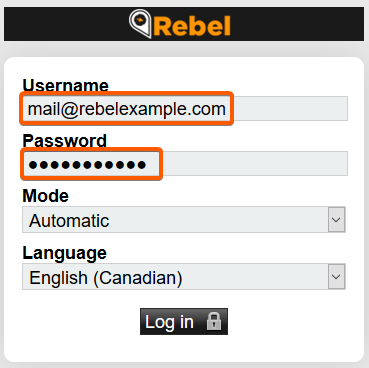
Task: Click the mail@rebelexample.com text in Username
Action: coord(127,109)
